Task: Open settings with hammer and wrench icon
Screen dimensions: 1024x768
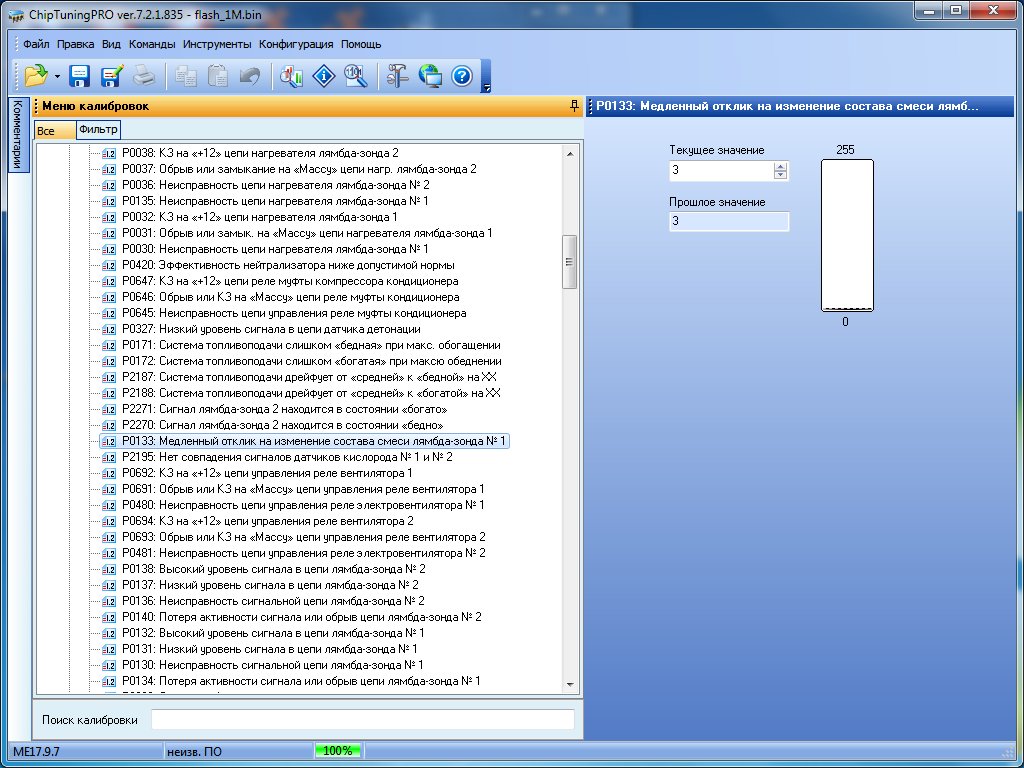Action: 398,75
